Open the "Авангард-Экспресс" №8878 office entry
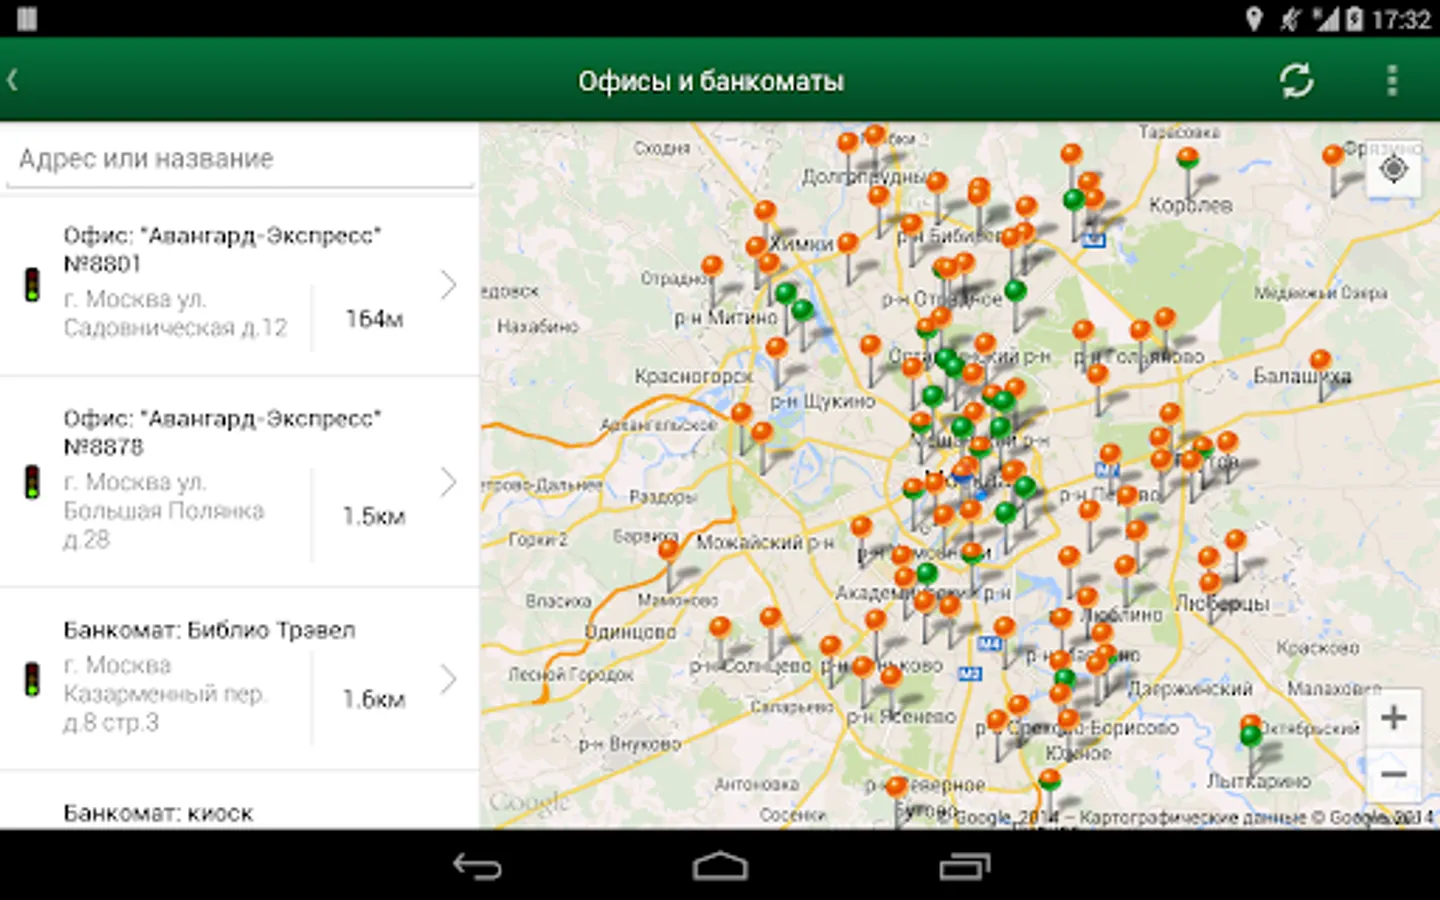The height and width of the screenshot is (900, 1440). [x=240, y=482]
